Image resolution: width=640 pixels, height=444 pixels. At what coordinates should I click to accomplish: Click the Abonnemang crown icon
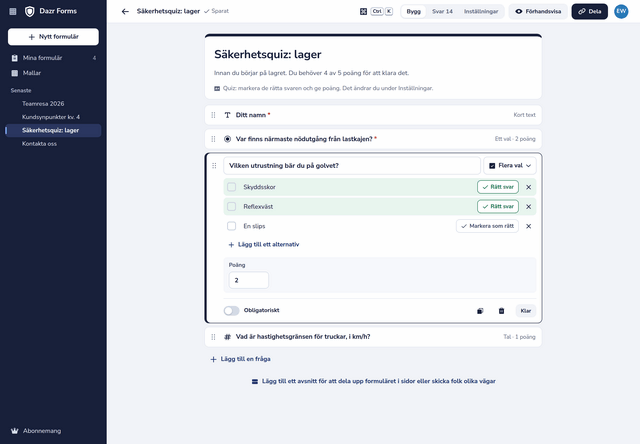15,431
